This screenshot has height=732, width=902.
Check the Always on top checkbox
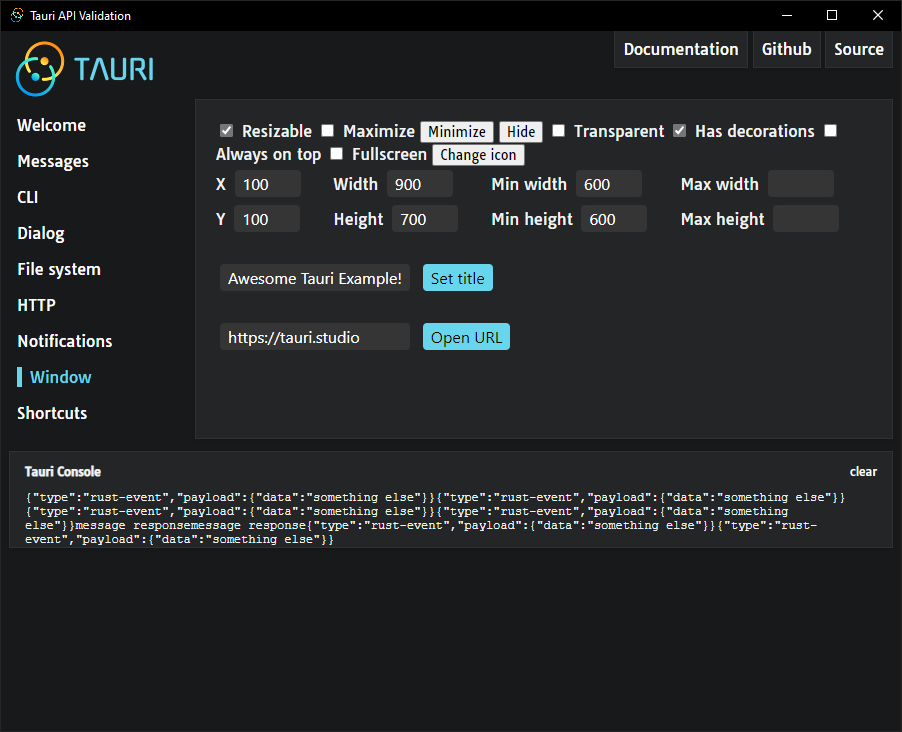click(830, 131)
